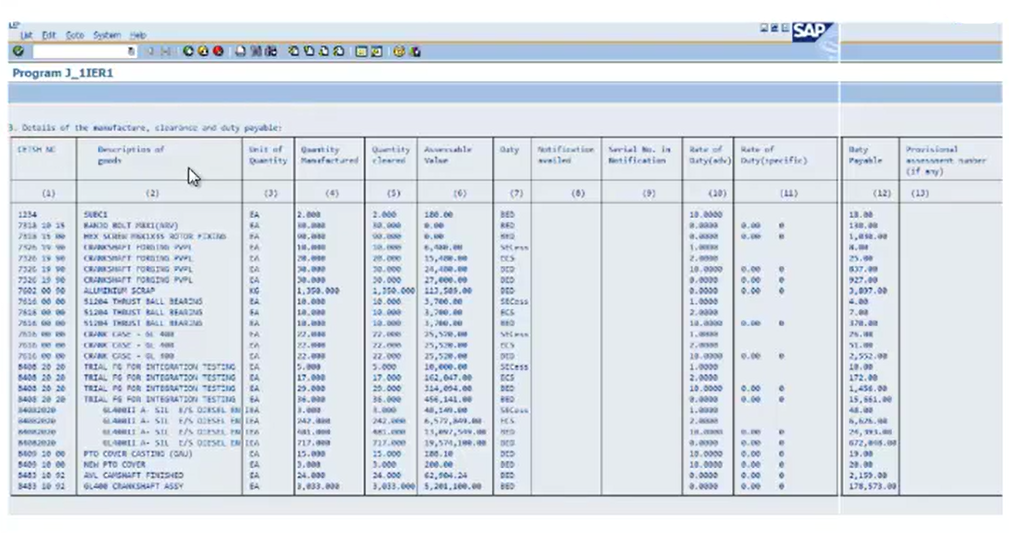This screenshot has height=533, width=1009.
Task: Click assessable value 162,047.00
Action: point(448,377)
